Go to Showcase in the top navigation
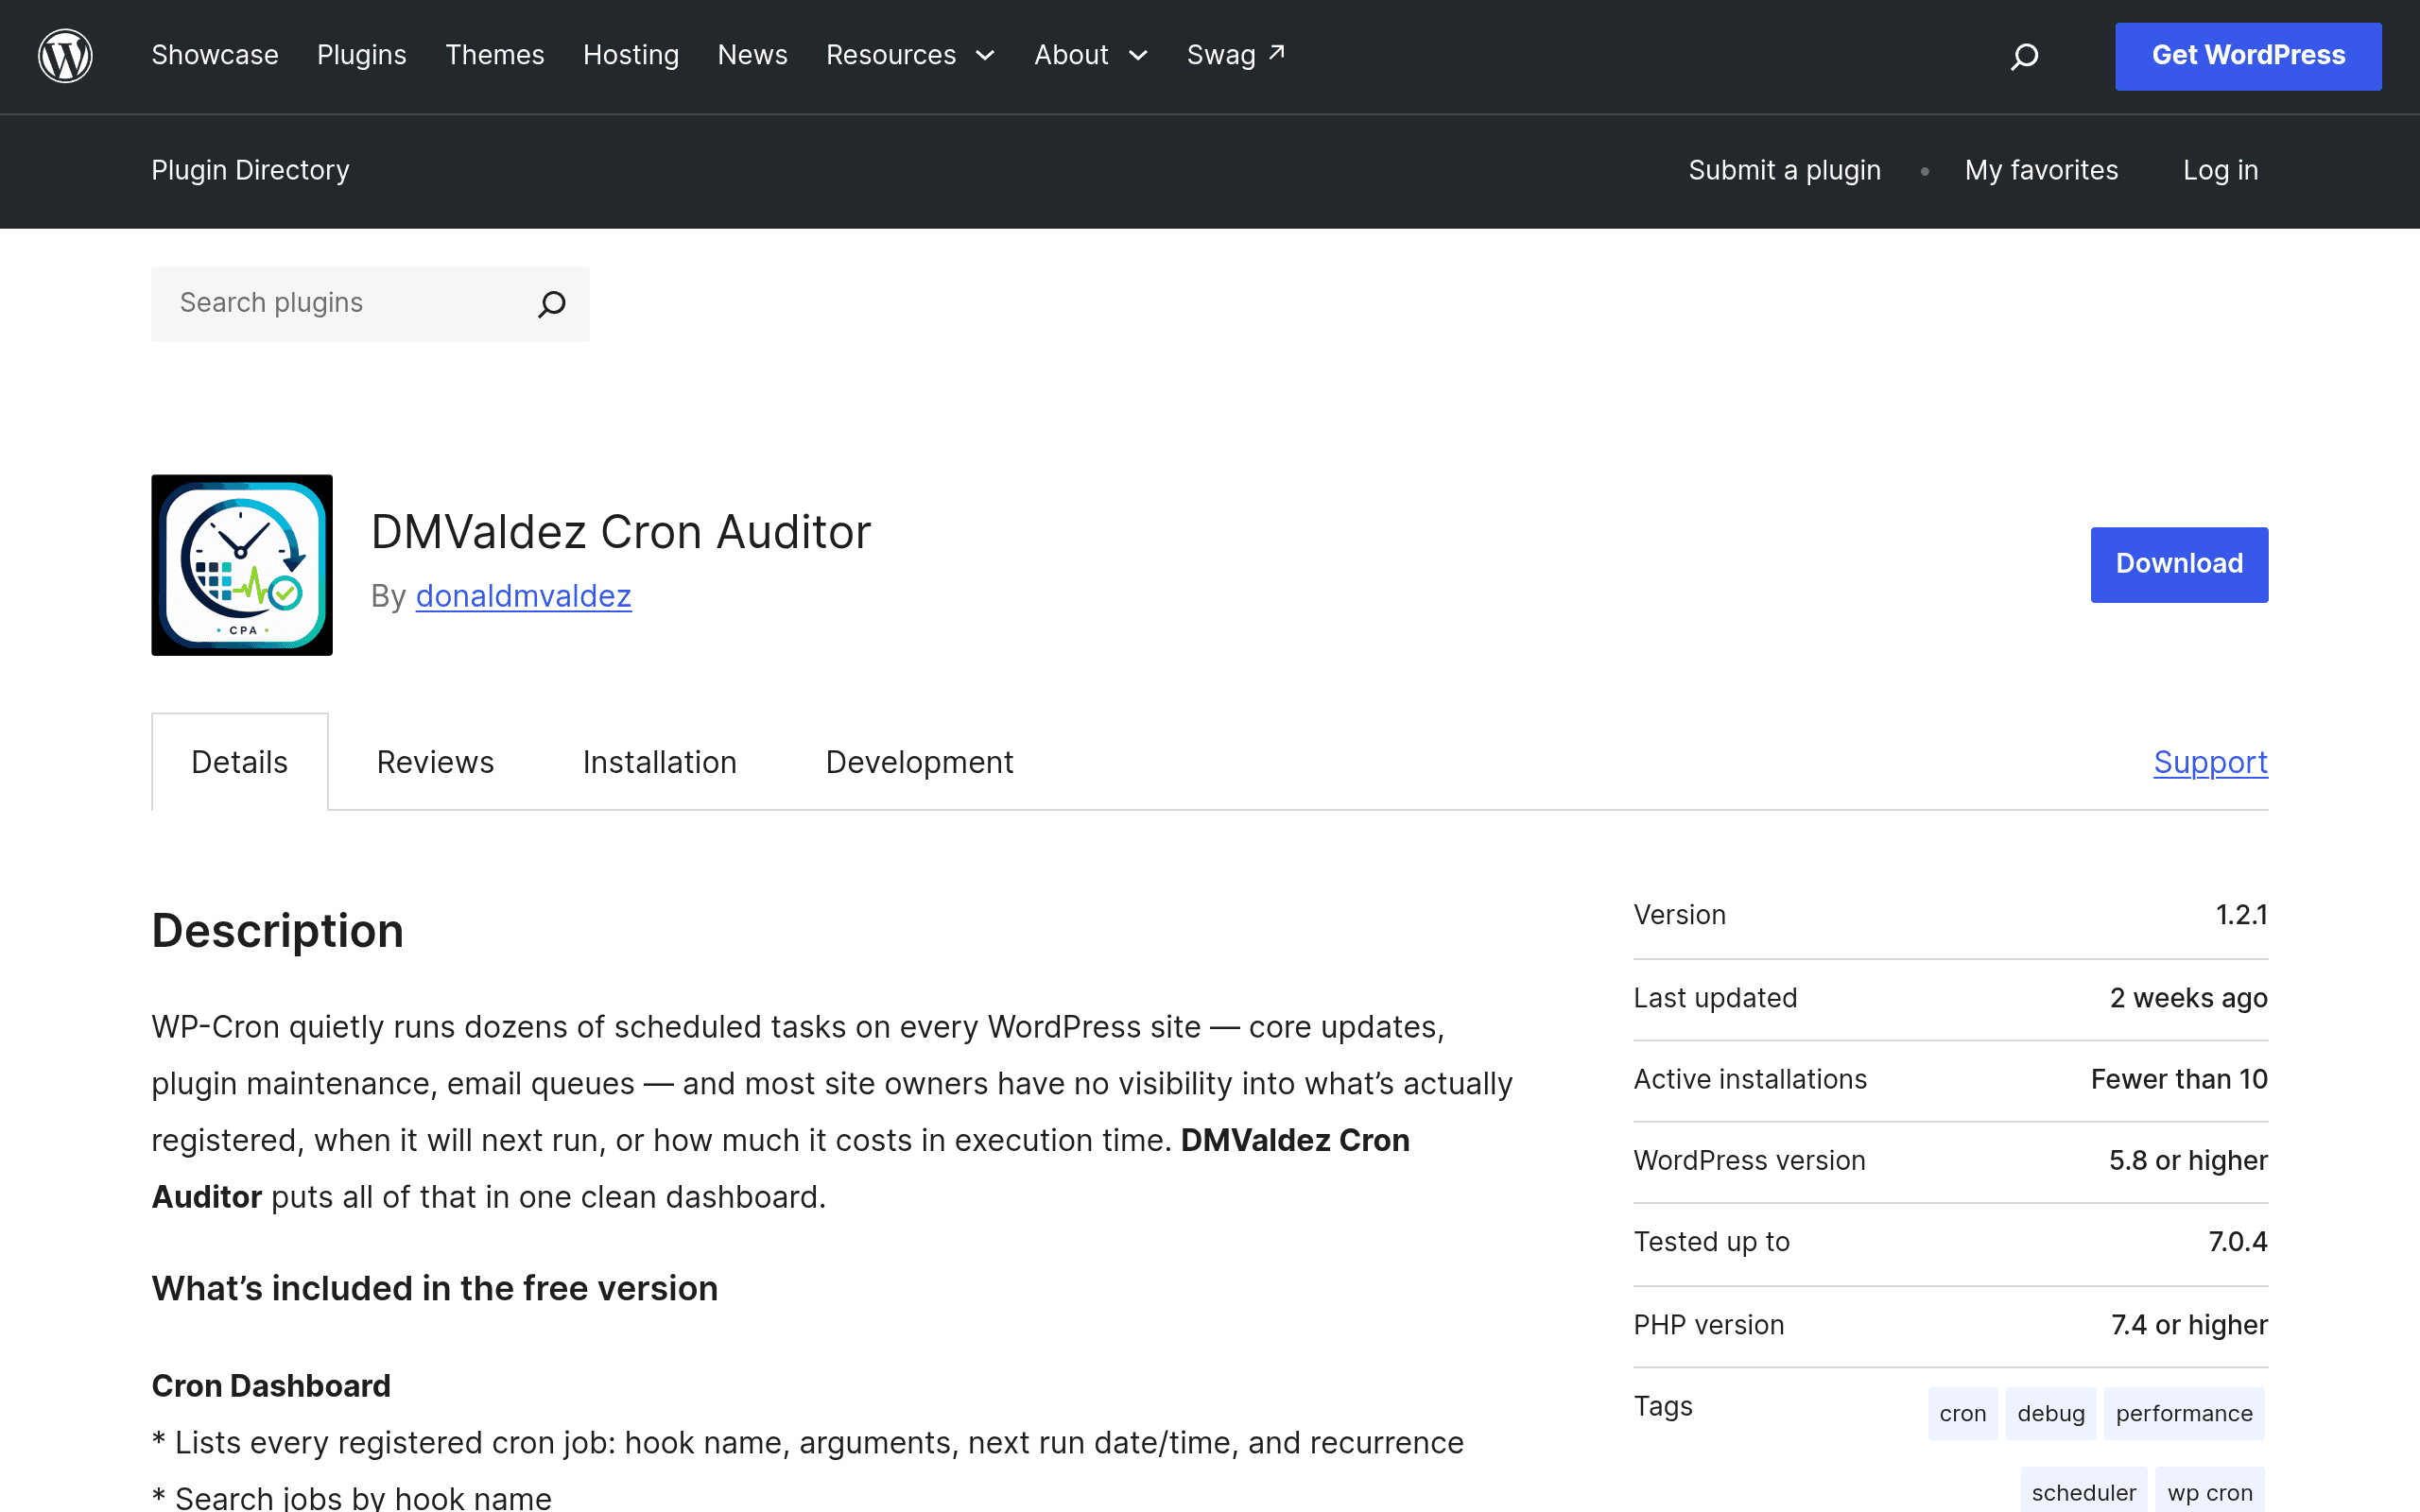The image size is (2420, 1512). click(215, 55)
